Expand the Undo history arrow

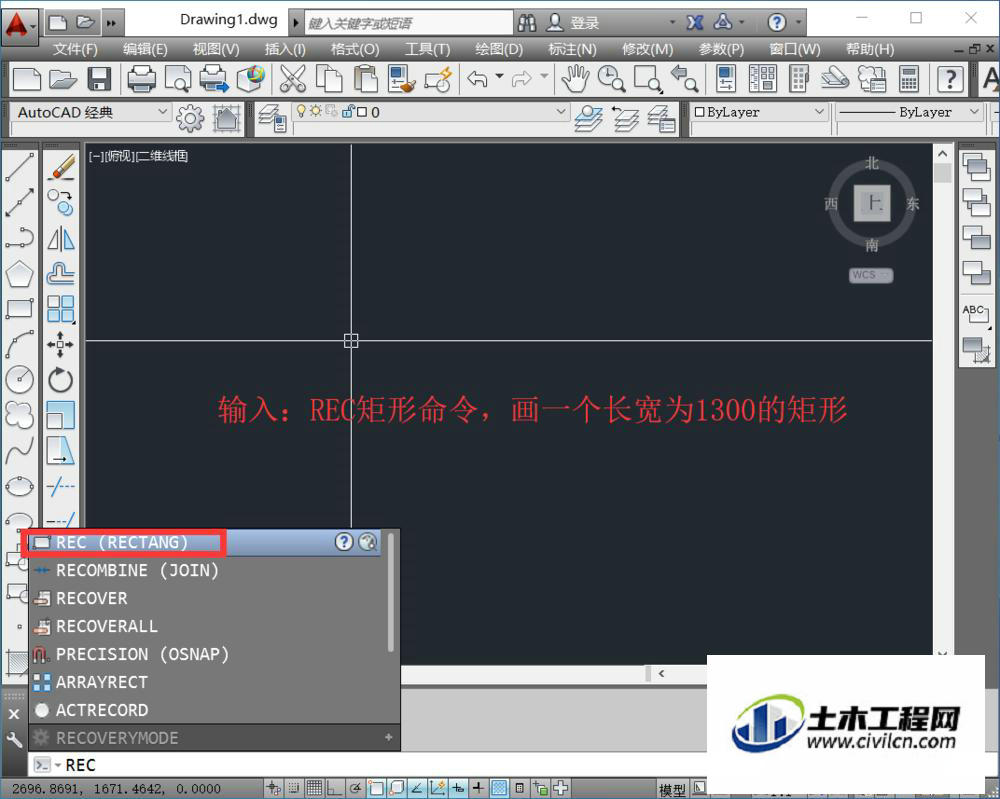(x=499, y=77)
